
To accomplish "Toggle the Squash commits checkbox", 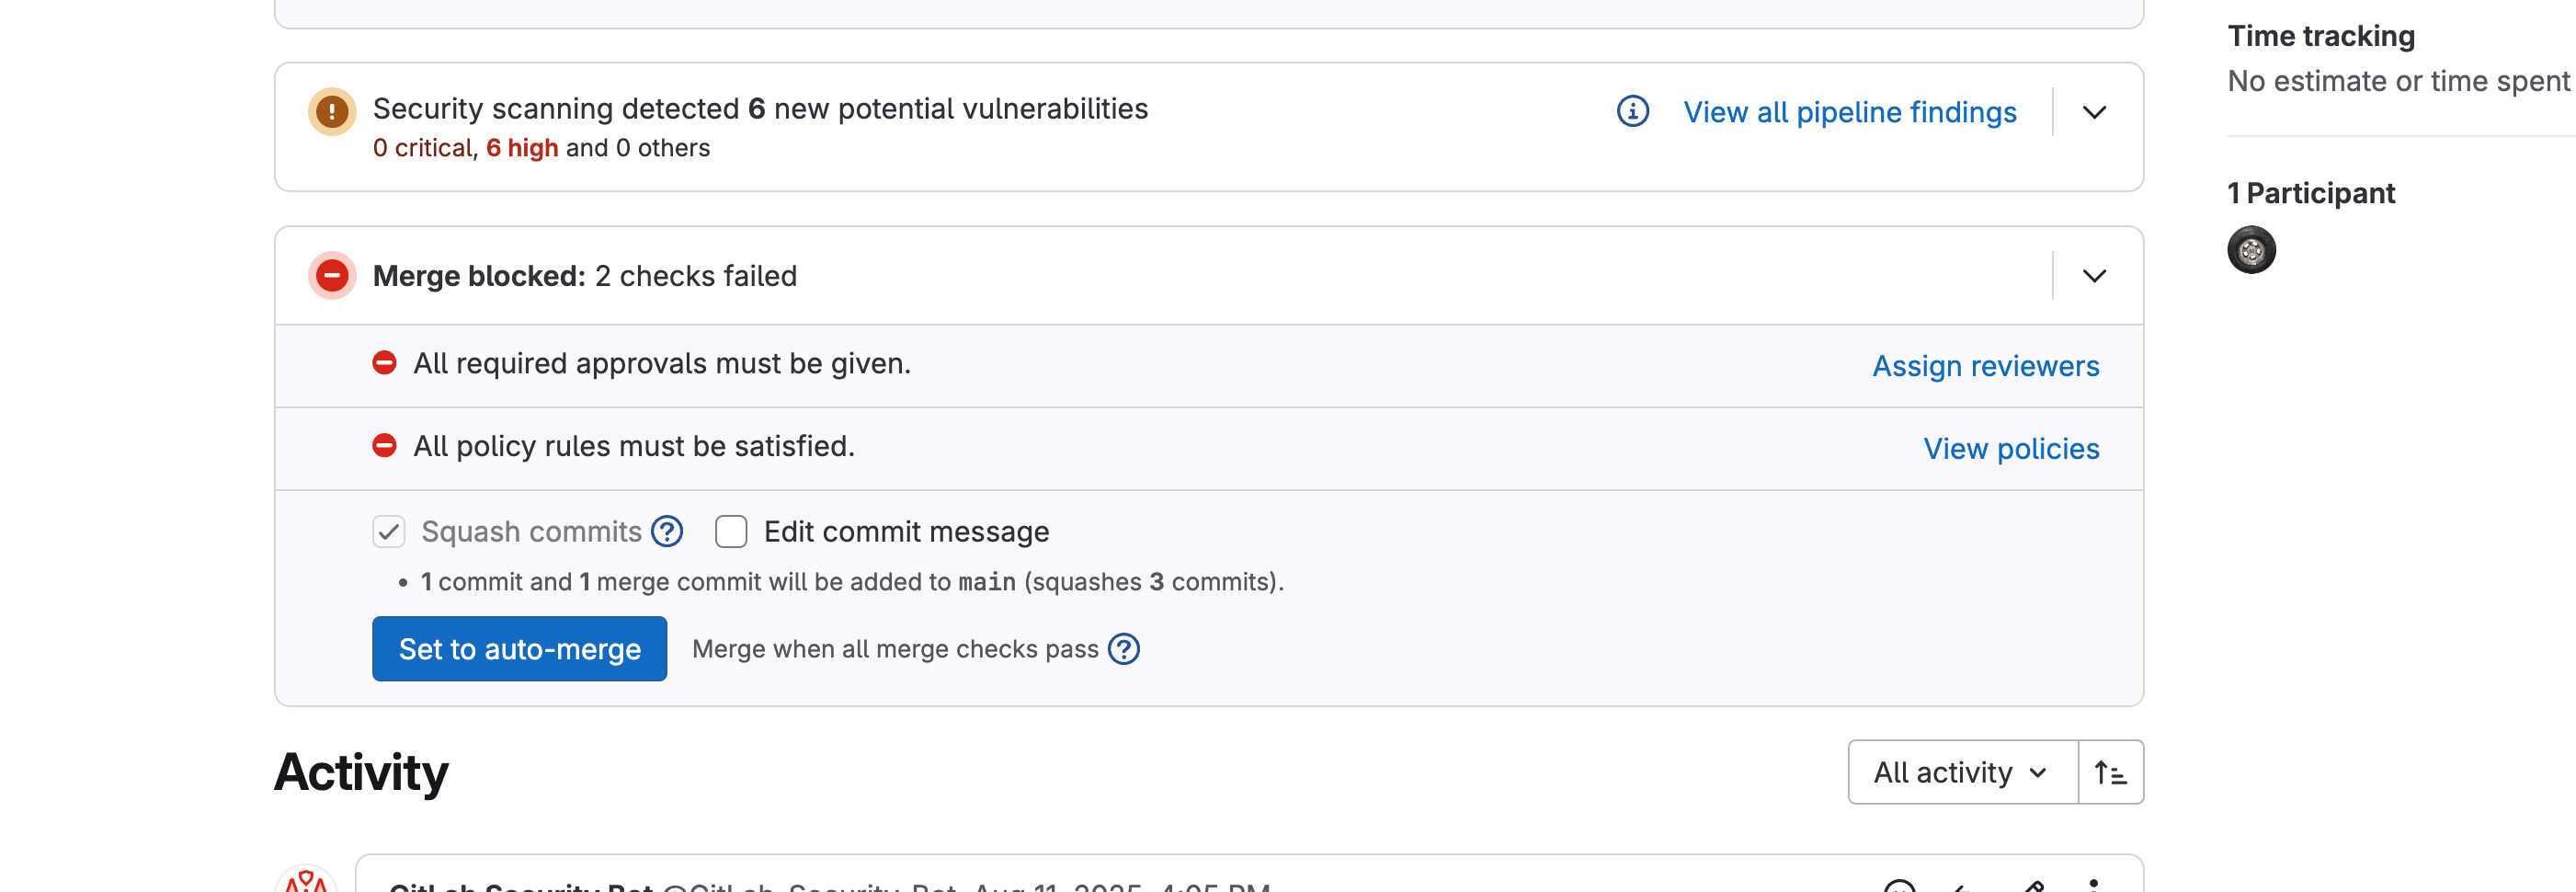I will click(x=389, y=531).
